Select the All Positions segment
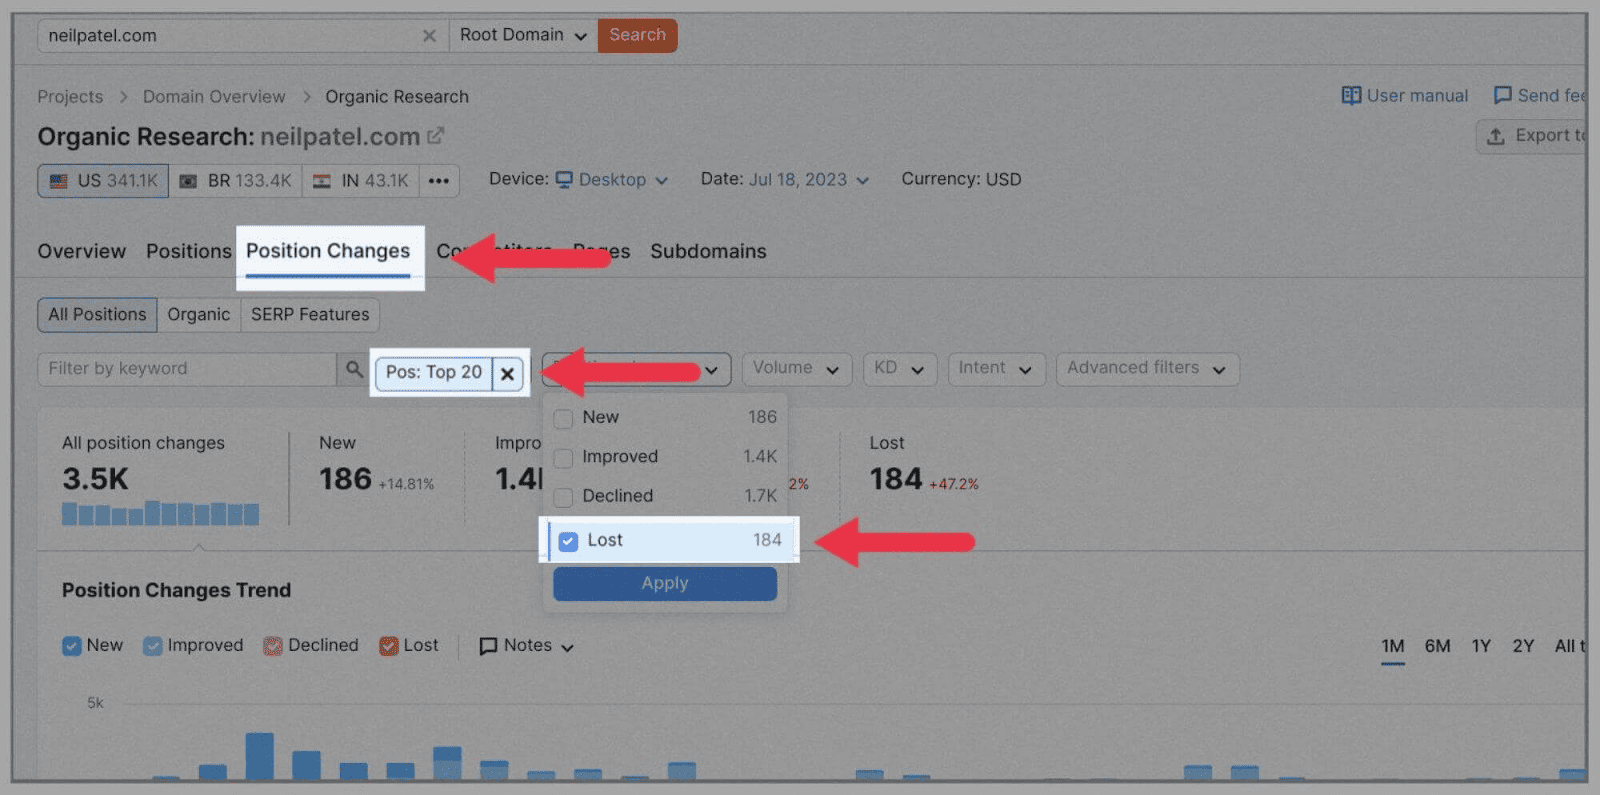 click(97, 315)
